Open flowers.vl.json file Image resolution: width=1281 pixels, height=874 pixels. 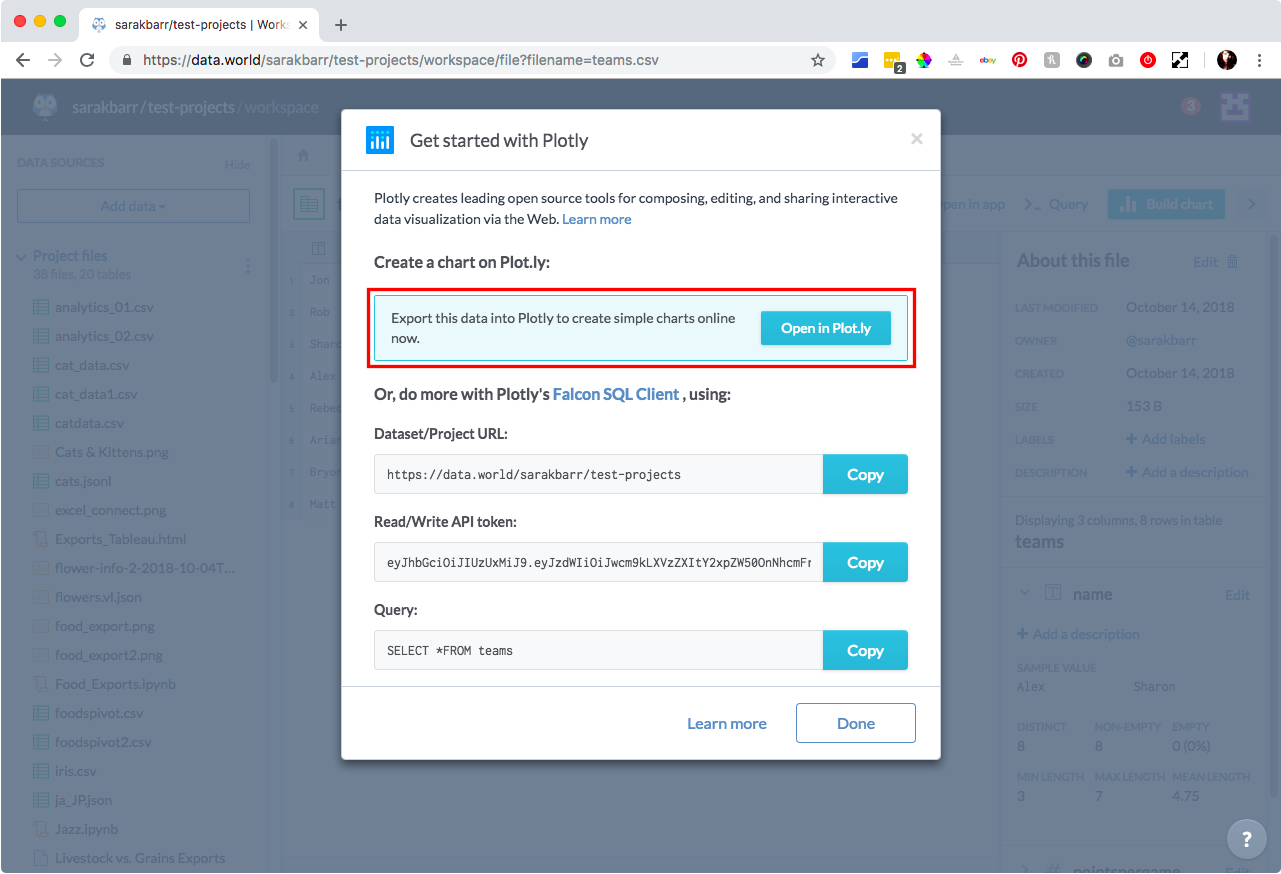pyautogui.click(x=98, y=597)
